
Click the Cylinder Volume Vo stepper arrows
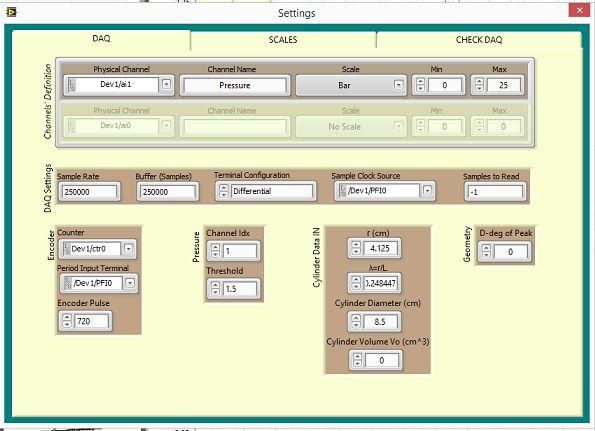(357, 360)
